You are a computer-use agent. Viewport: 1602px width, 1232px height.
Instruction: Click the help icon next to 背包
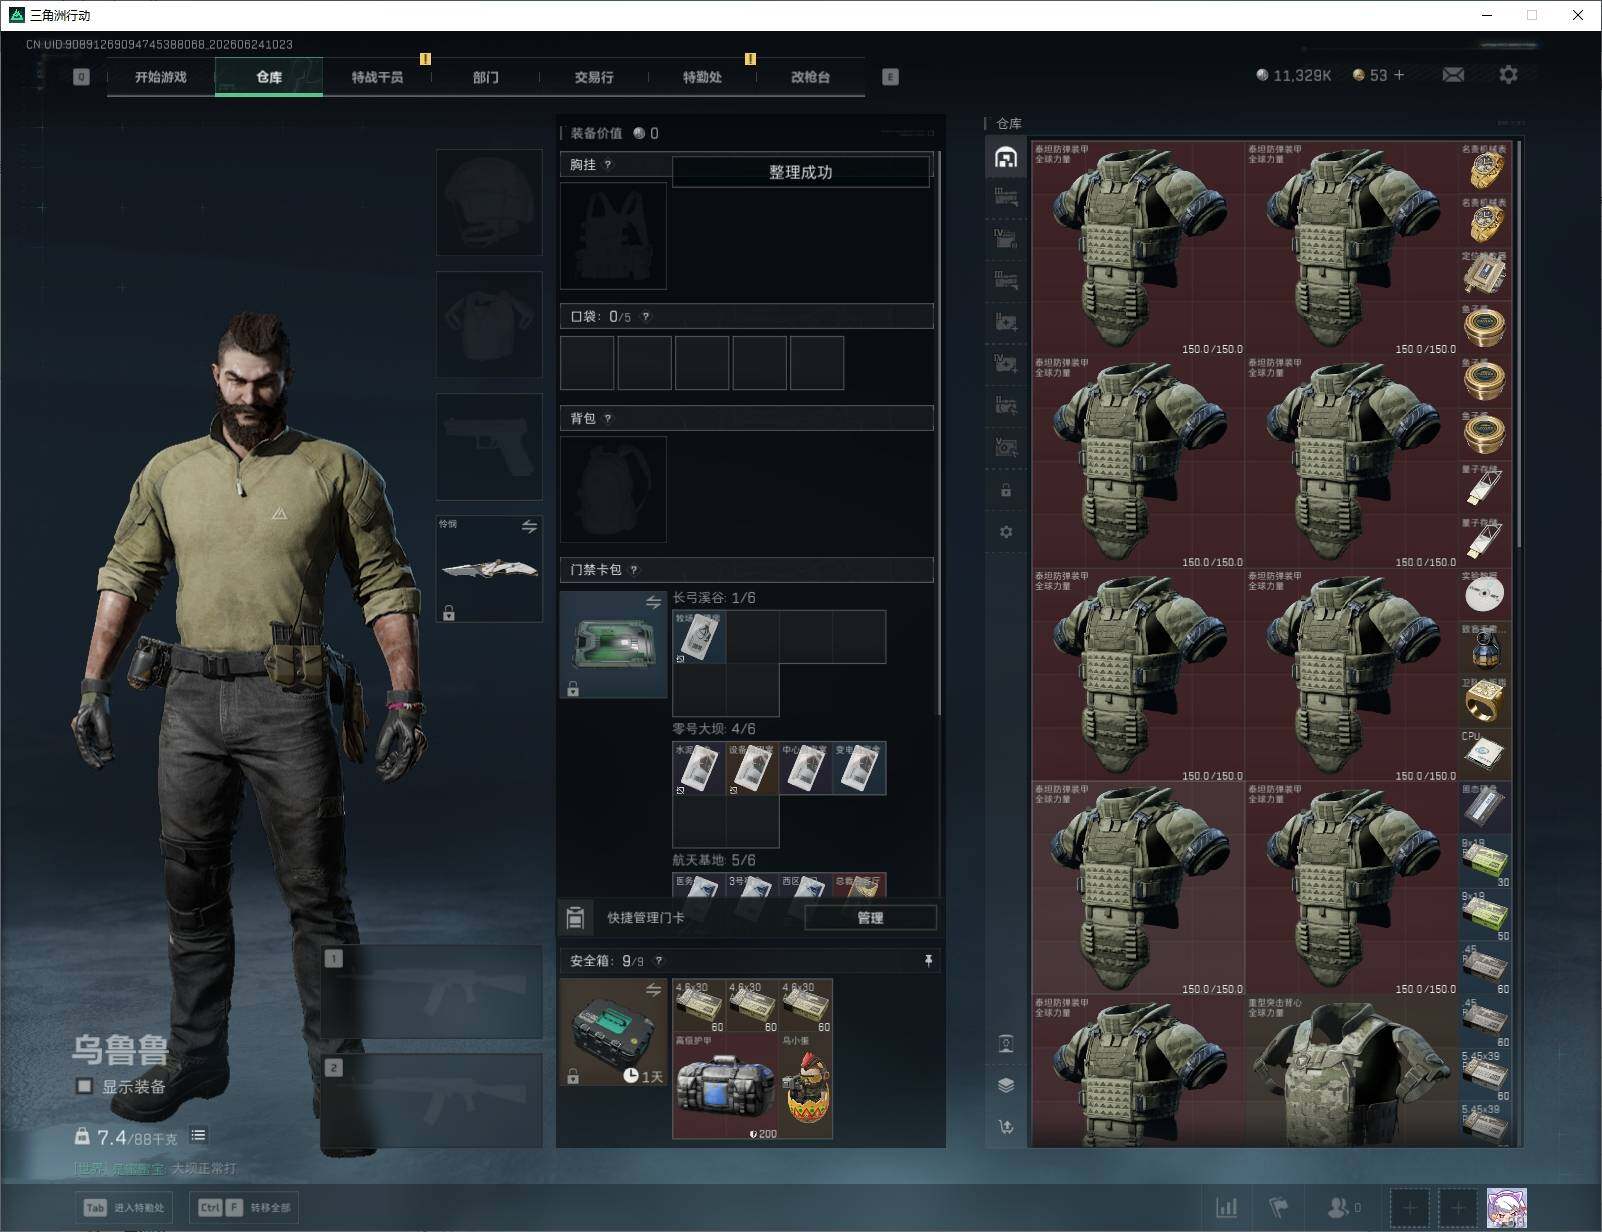[x=608, y=419]
